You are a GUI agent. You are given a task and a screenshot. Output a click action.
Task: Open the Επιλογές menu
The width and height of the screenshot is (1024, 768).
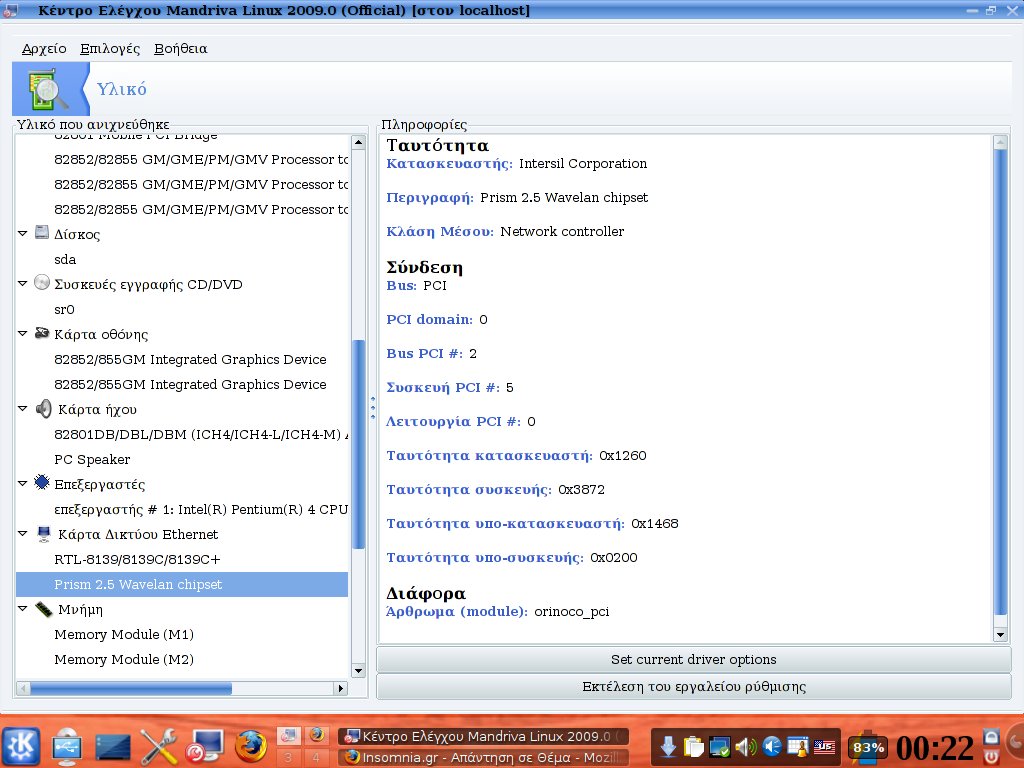pos(110,49)
